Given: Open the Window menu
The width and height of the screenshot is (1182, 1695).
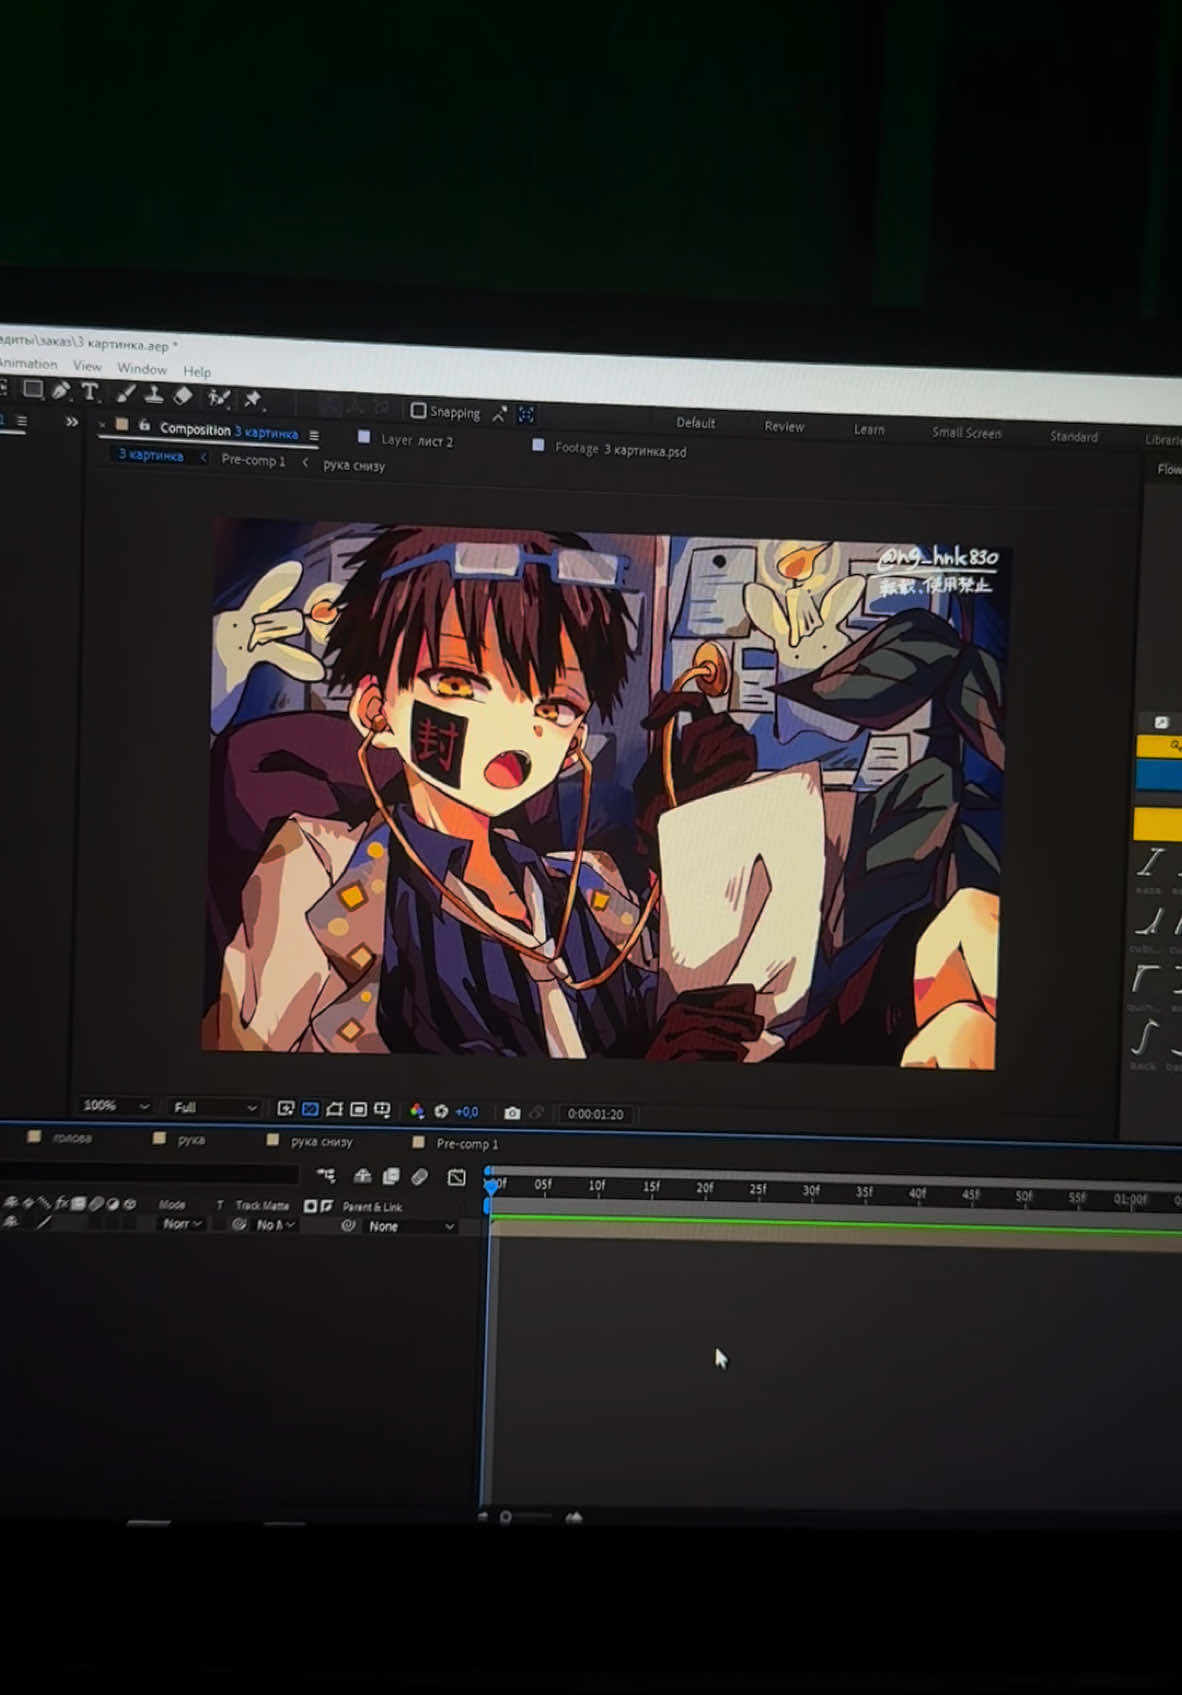Looking at the screenshot, I should pyautogui.click(x=142, y=368).
